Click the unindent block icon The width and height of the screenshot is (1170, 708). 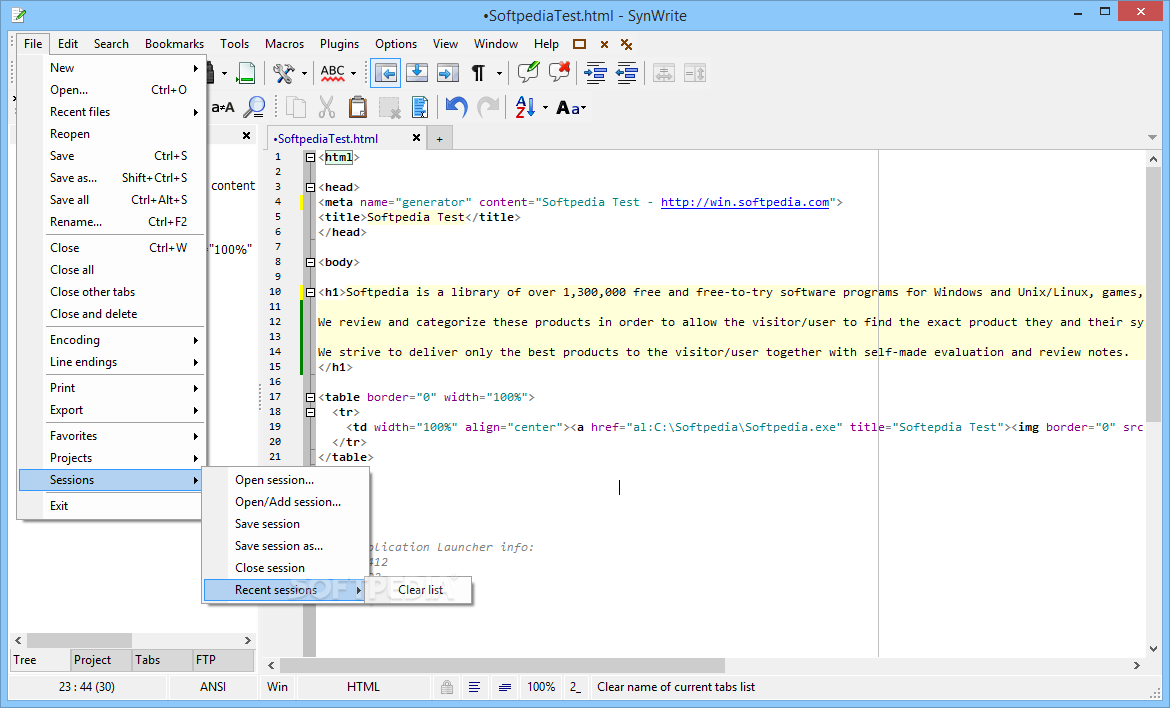pyautogui.click(x=627, y=73)
